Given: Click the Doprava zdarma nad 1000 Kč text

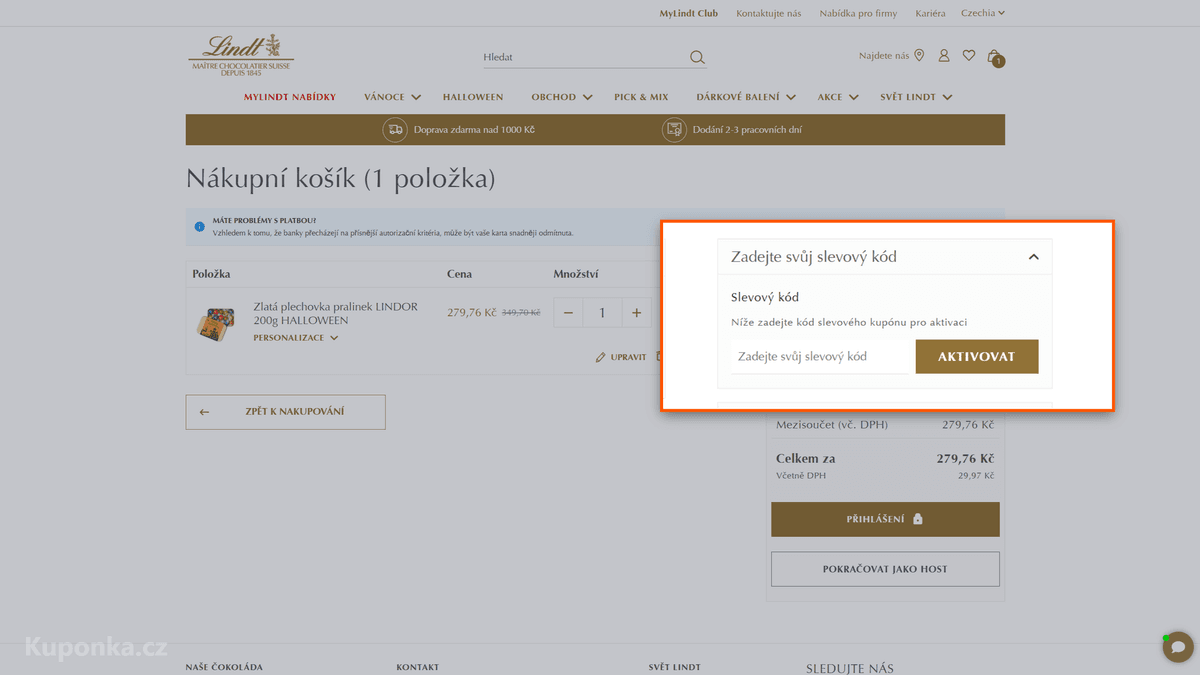Looking at the screenshot, I should tap(474, 130).
